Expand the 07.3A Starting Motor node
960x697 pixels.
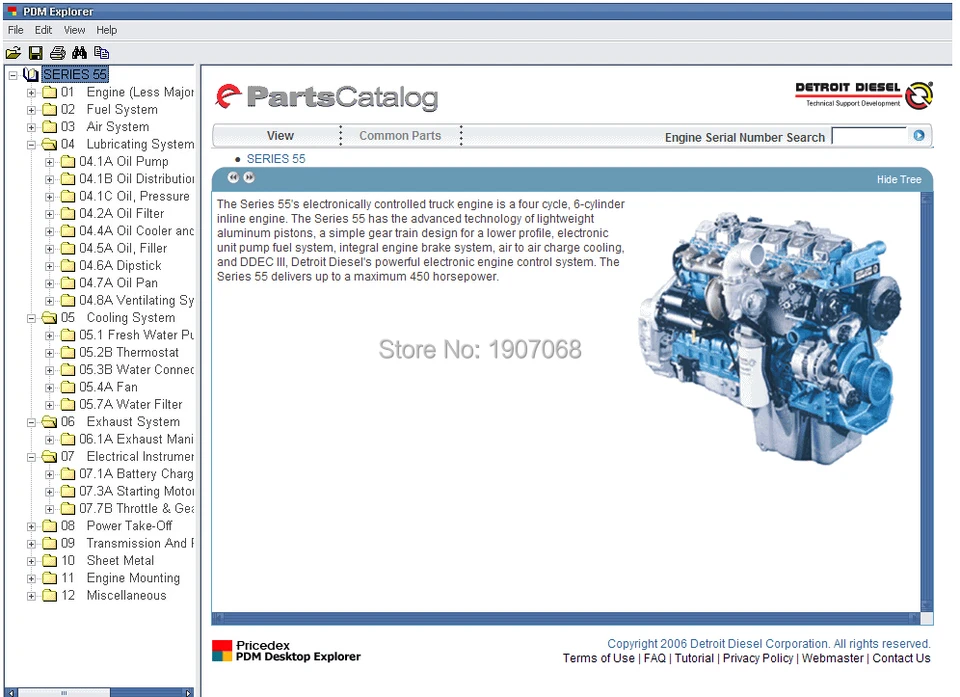tap(50, 492)
